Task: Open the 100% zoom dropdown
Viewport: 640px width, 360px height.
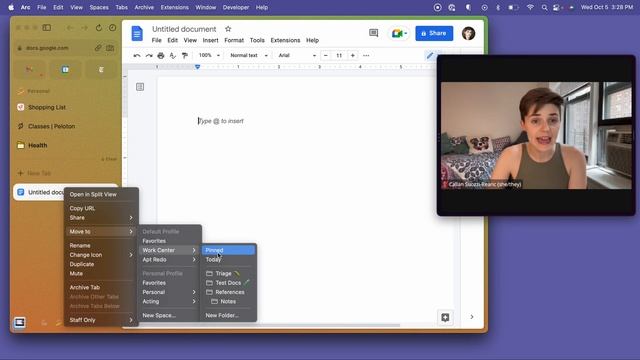Action: click(209, 56)
